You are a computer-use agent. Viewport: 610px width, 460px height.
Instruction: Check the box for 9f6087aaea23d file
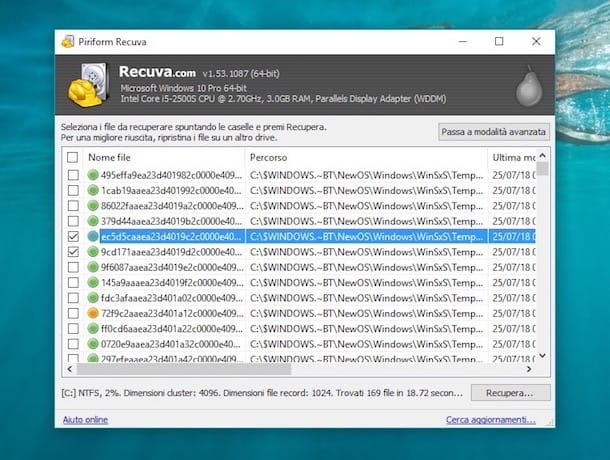click(x=73, y=267)
